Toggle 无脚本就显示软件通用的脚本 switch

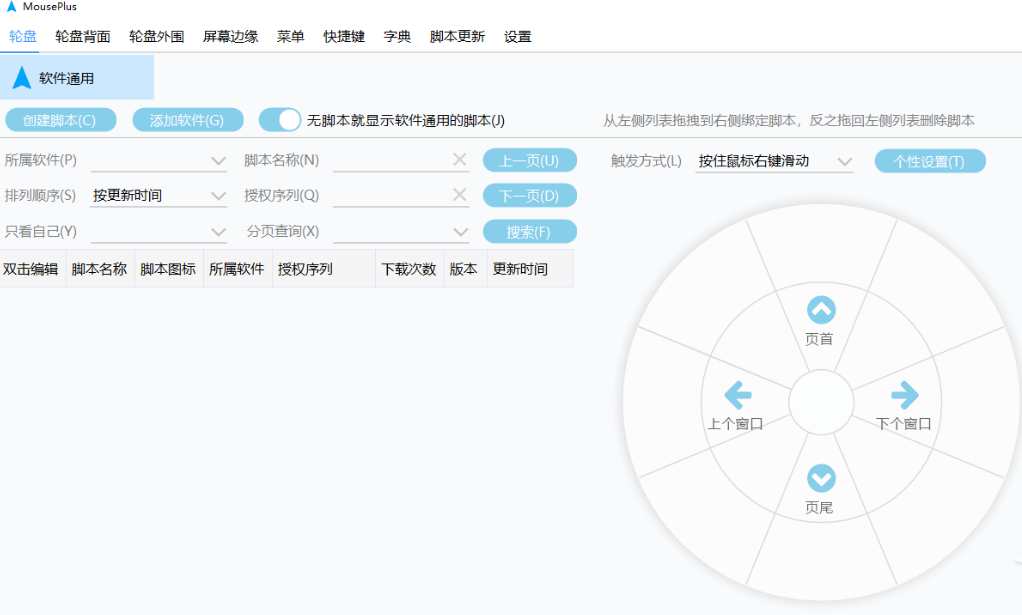click(x=281, y=119)
